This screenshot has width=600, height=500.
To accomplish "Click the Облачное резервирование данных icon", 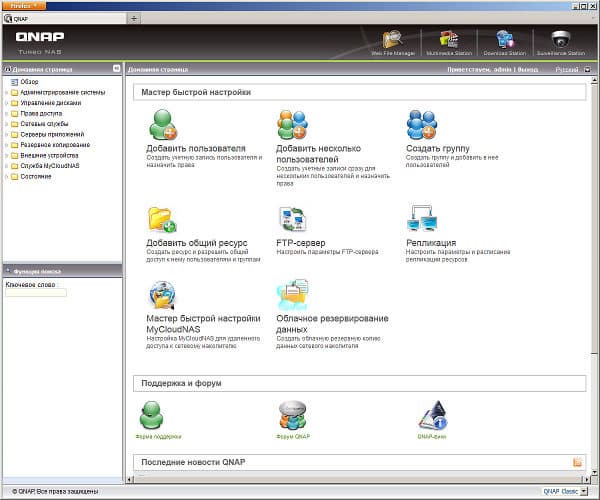I will tap(292, 295).
